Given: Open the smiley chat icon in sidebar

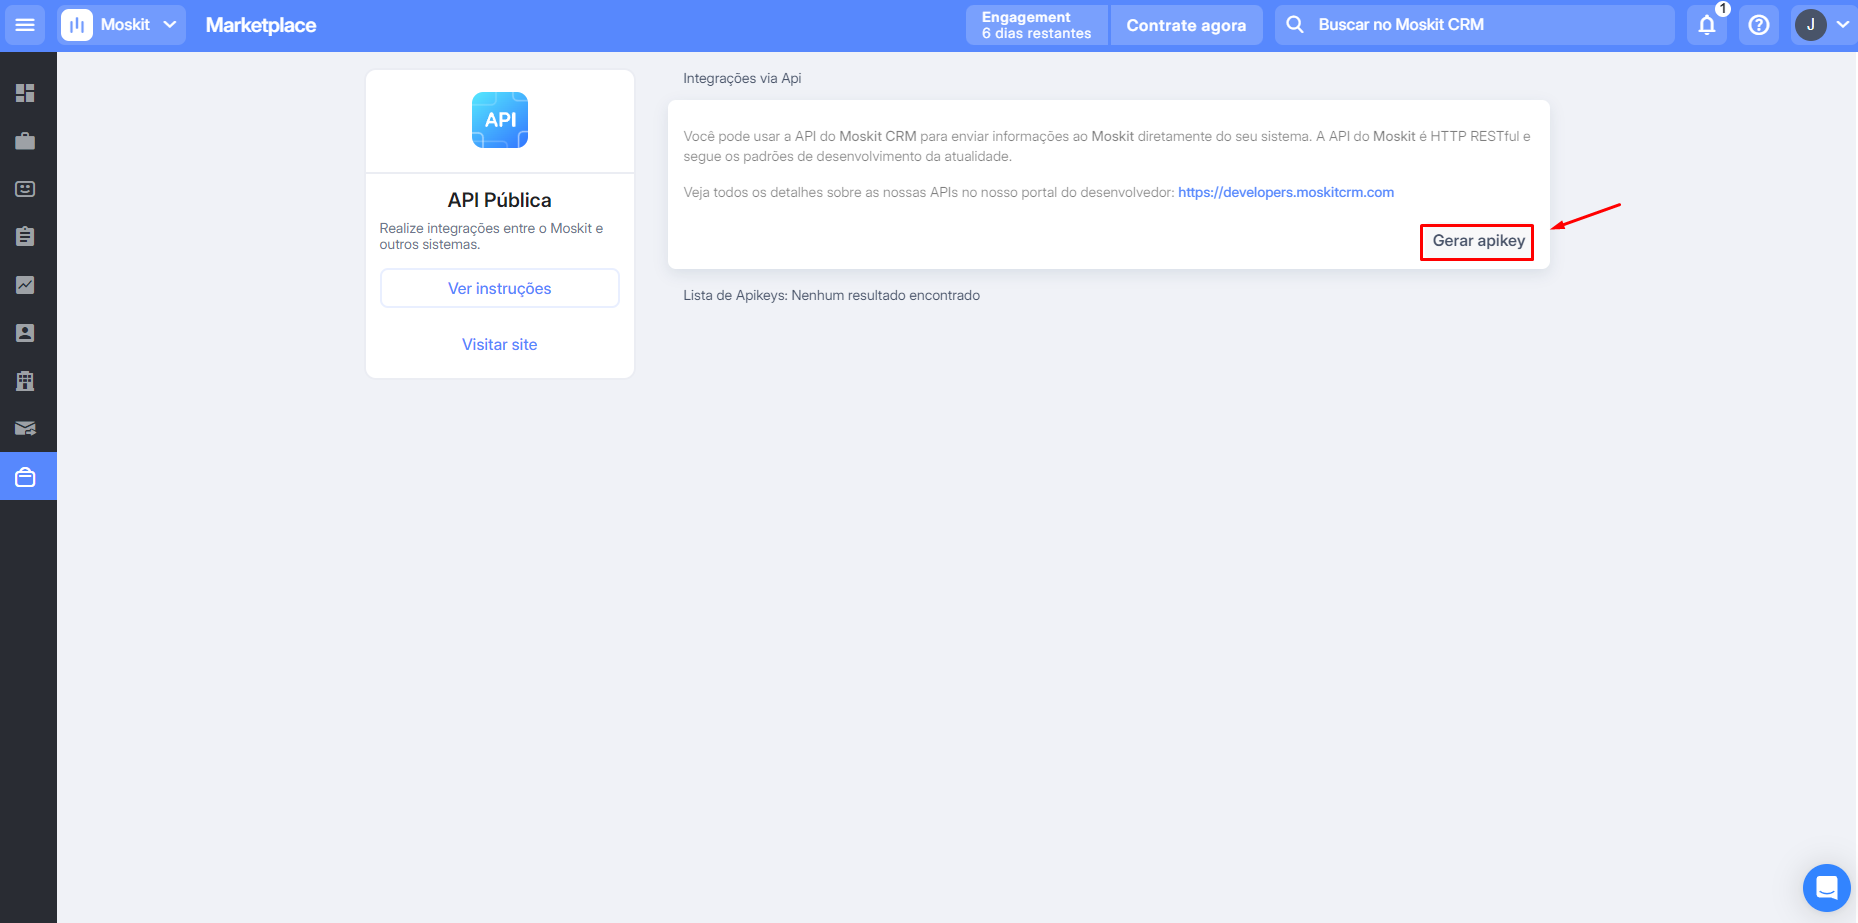Looking at the screenshot, I should pyautogui.click(x=25, y=189).
